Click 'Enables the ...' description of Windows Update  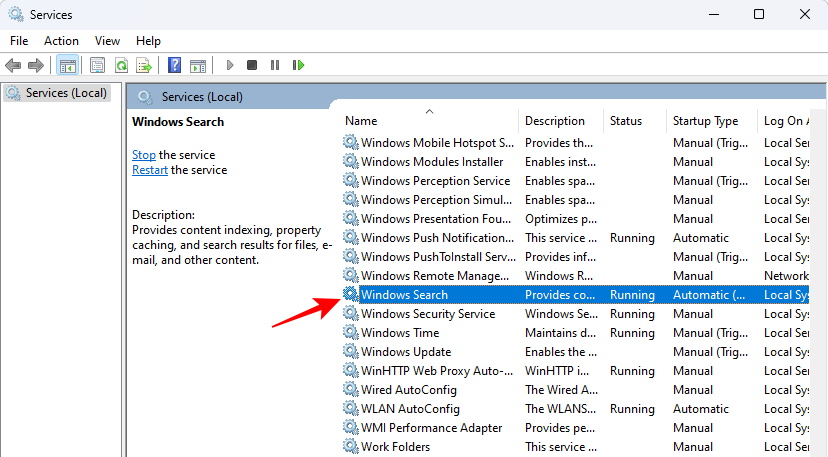coord(561,352)
